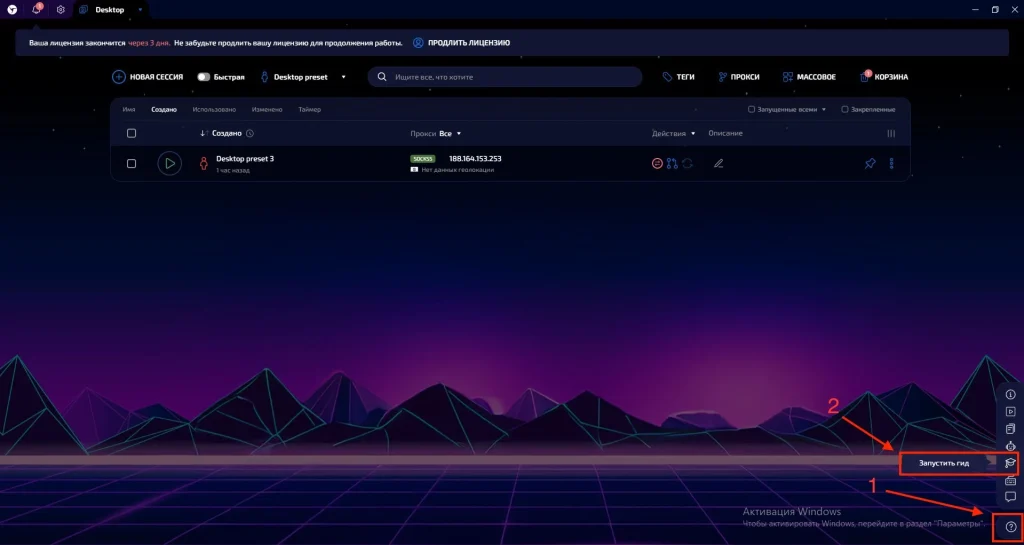Check the Запущенные всеми checkbox
Image resolution: width=1024 pixels, height=545 pixels.
[x=752, y=110]
